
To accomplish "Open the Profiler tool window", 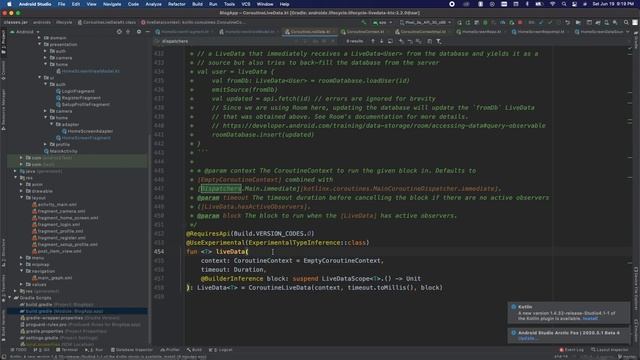I will pyautogui.click(x=170, y=350).
